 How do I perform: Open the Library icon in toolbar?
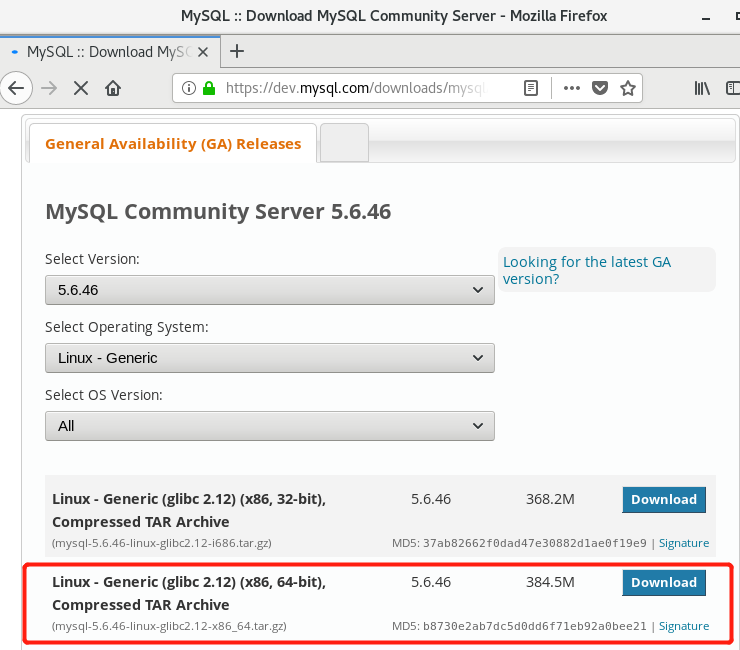click(702, 88)
